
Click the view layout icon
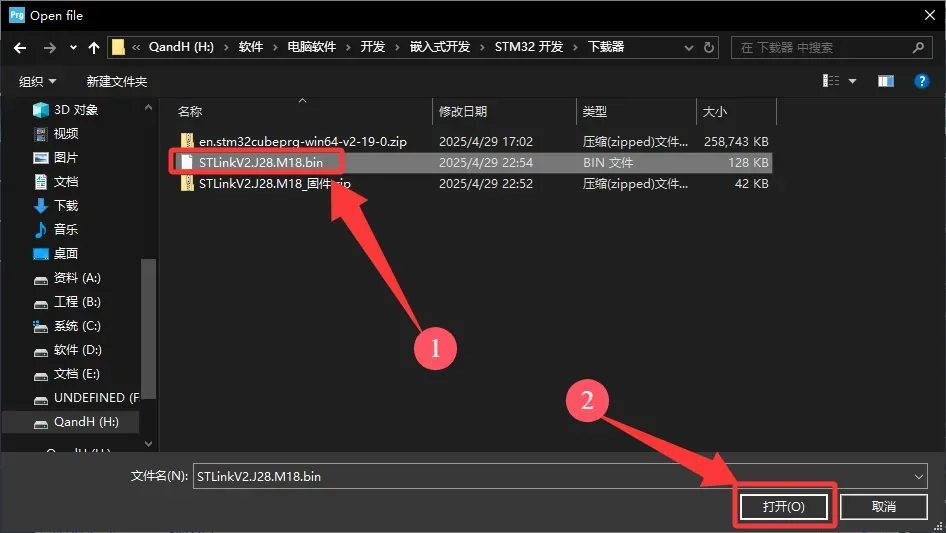point(831,81)
